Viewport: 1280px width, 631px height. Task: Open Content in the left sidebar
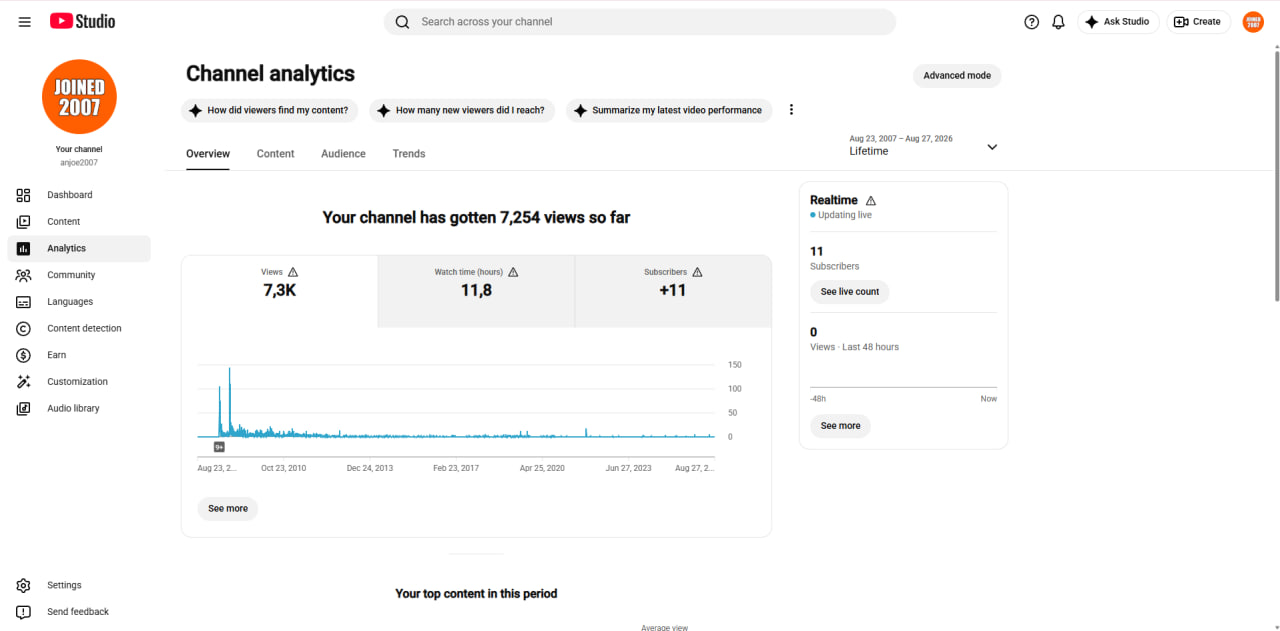[79, 222]
